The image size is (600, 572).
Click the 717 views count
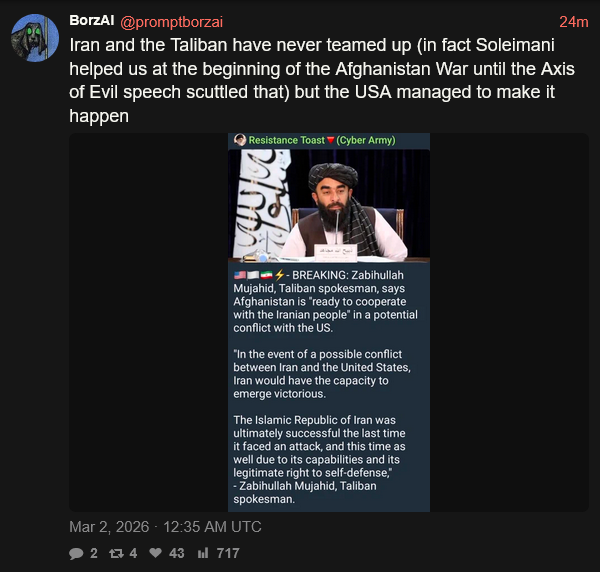click(x=228, y=553)
